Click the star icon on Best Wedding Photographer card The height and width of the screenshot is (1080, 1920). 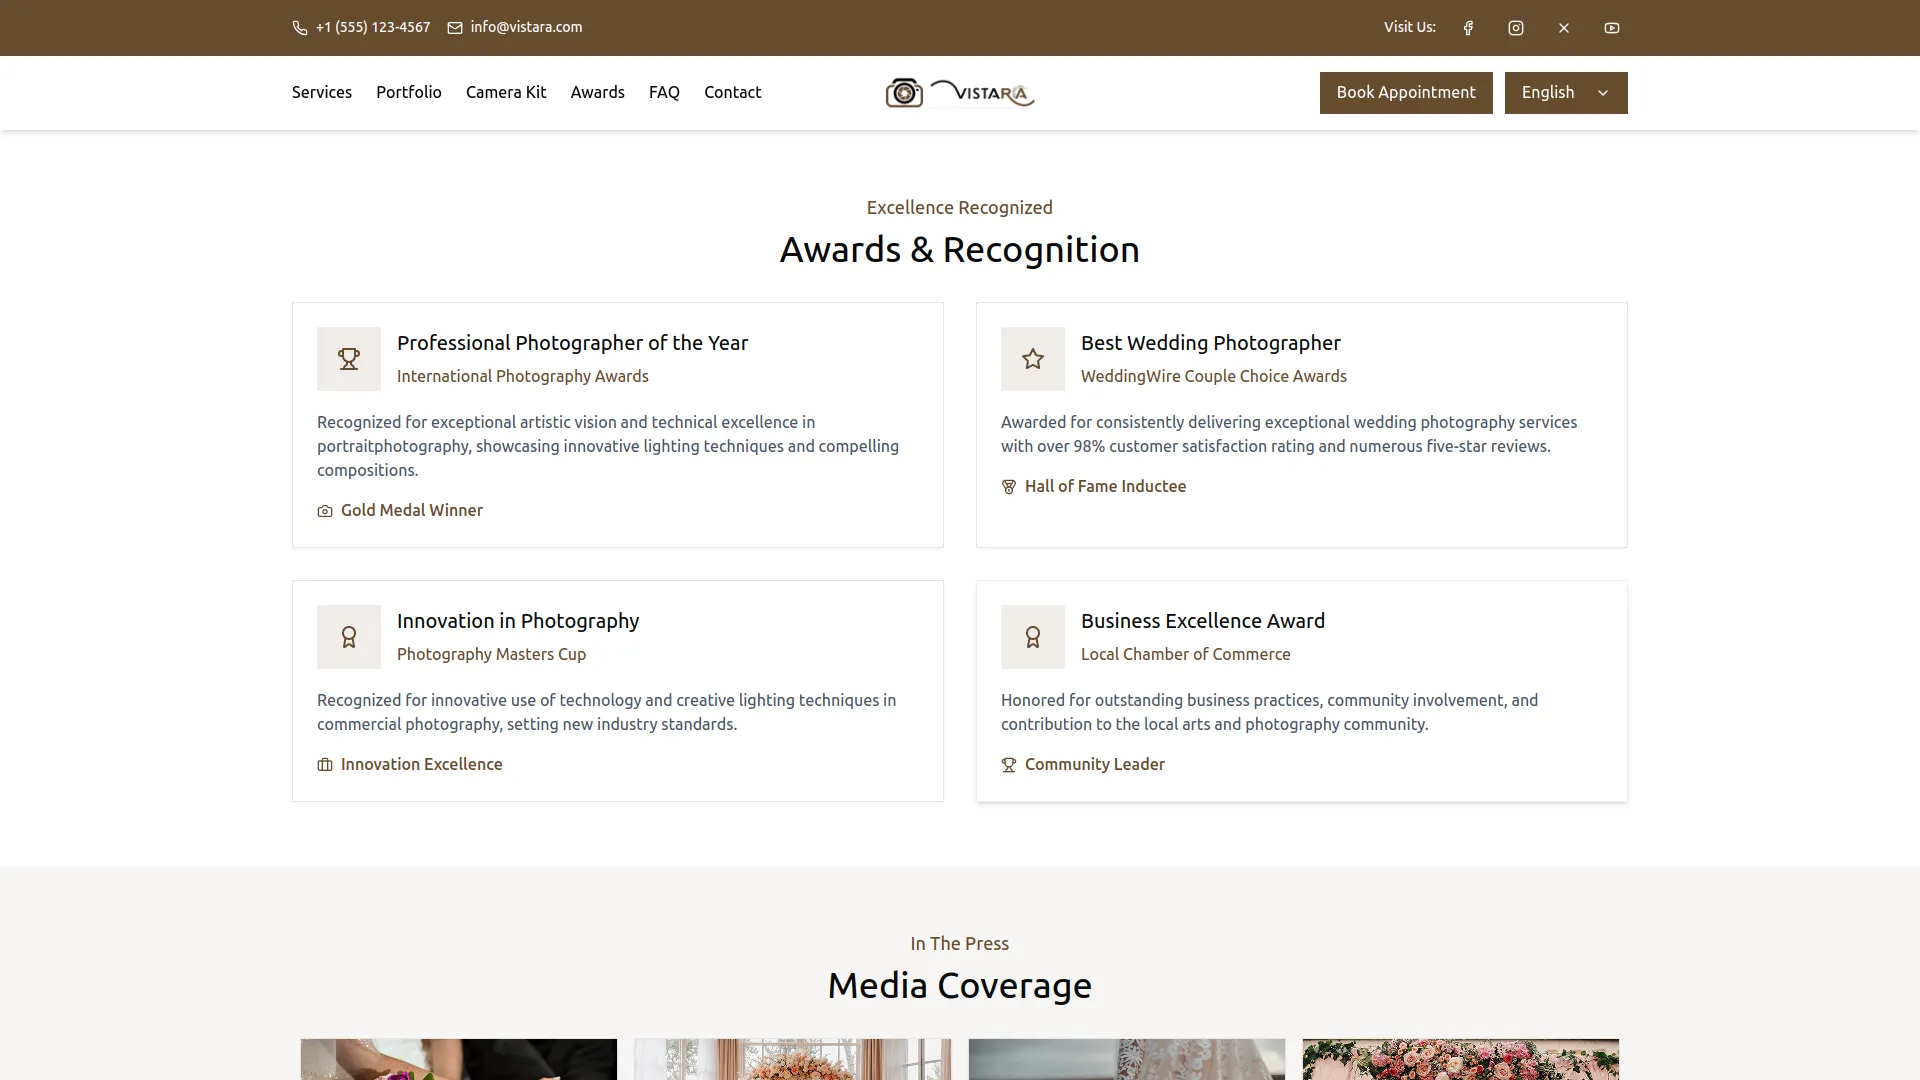[1032, 359]
